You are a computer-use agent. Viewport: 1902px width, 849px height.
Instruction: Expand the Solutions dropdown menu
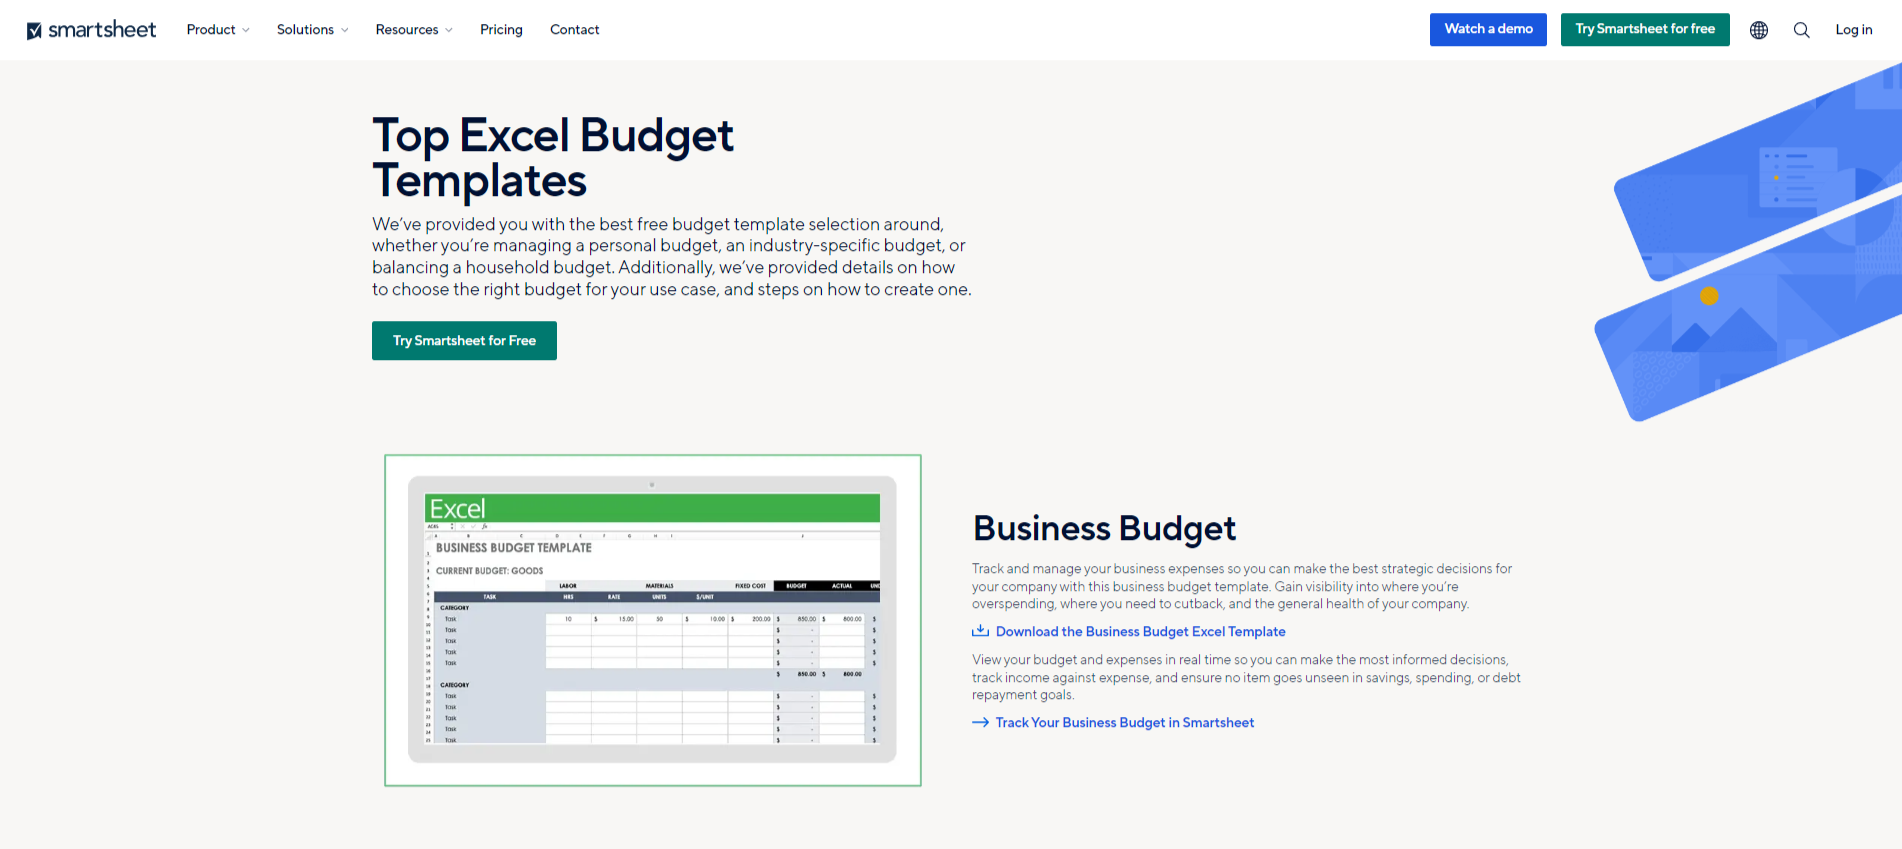coord(313,30)
